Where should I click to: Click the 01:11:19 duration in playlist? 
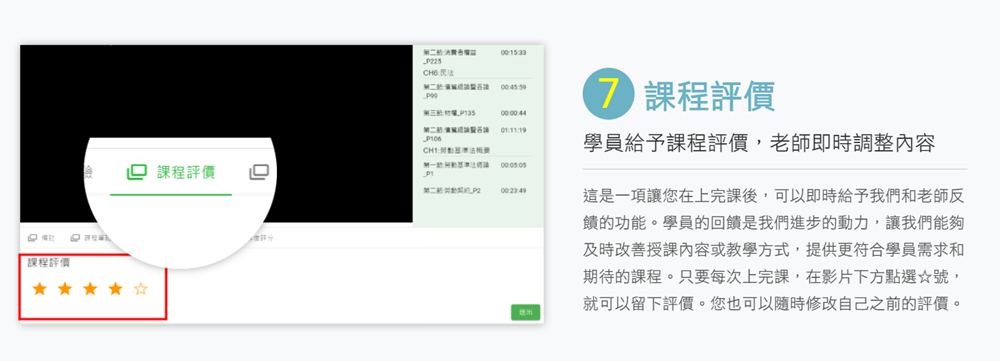(x=513, y=130)
